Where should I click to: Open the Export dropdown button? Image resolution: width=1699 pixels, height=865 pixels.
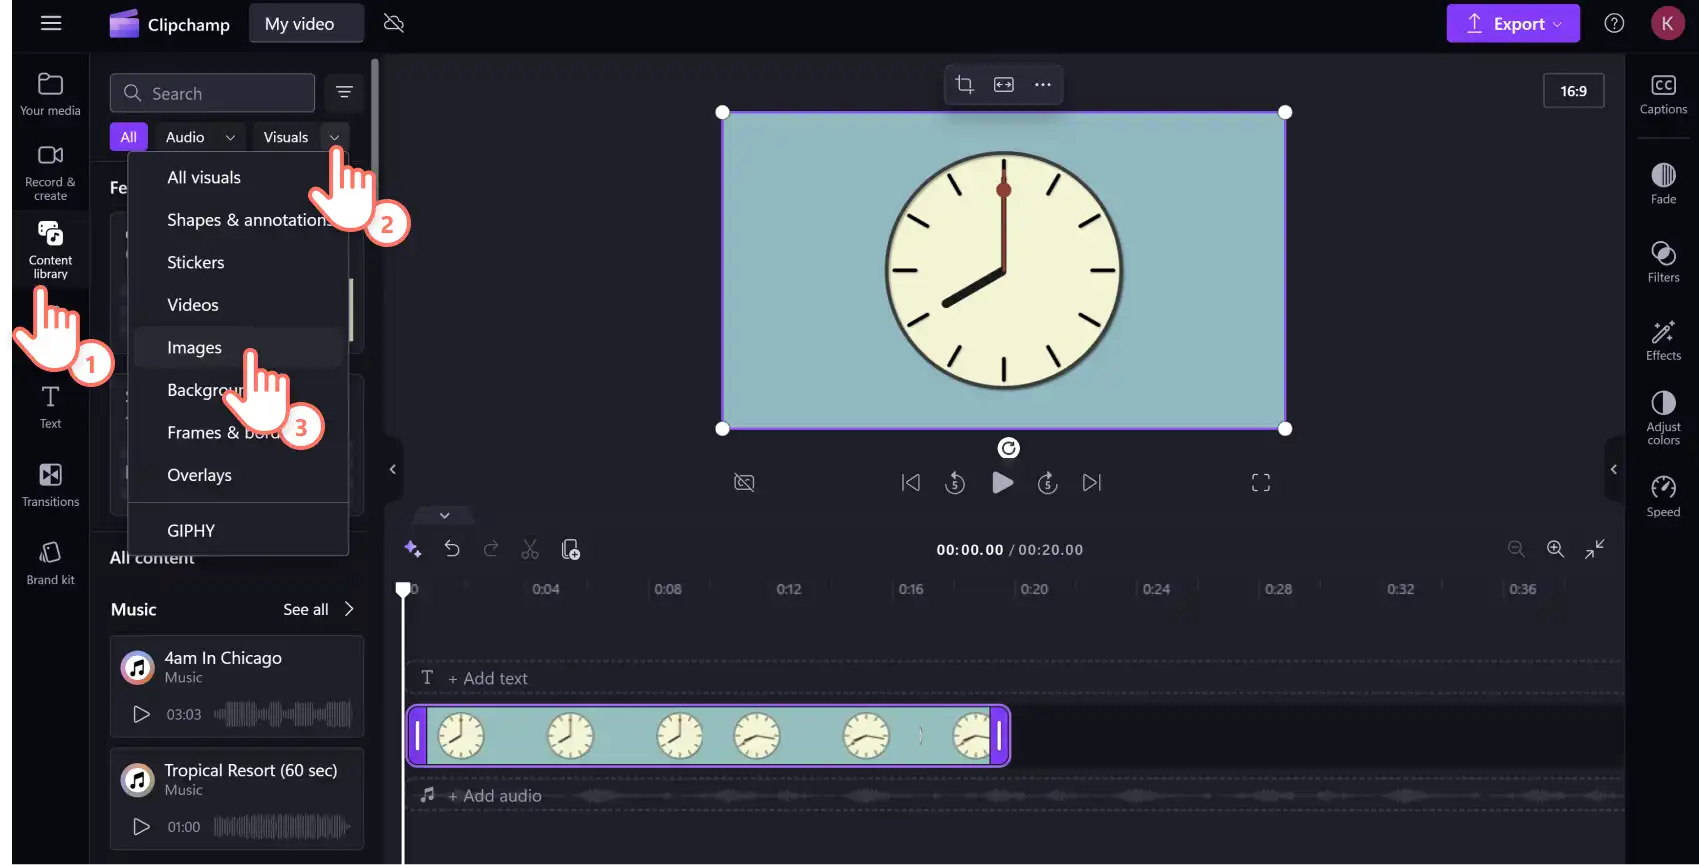point(1513,24)
